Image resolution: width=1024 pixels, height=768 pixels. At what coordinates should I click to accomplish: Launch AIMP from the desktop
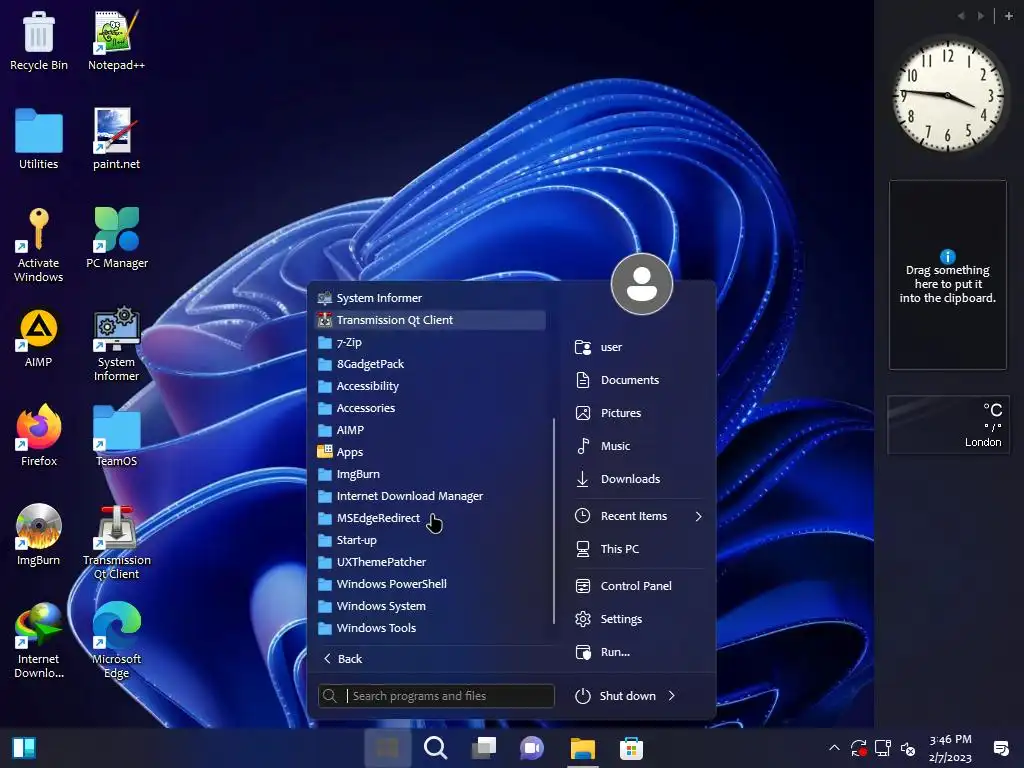pos(39,338)
